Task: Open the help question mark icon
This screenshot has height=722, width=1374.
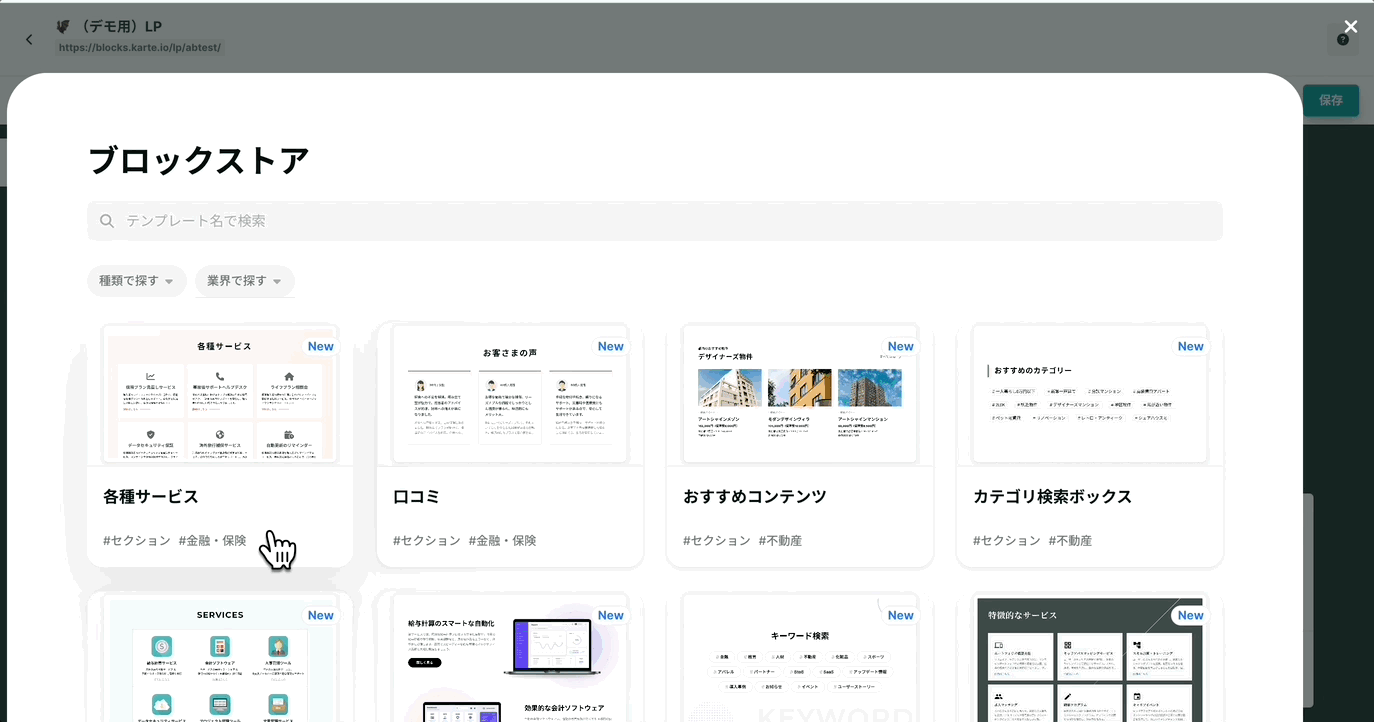Action: pyautogui.click(x=1343, y=40)
